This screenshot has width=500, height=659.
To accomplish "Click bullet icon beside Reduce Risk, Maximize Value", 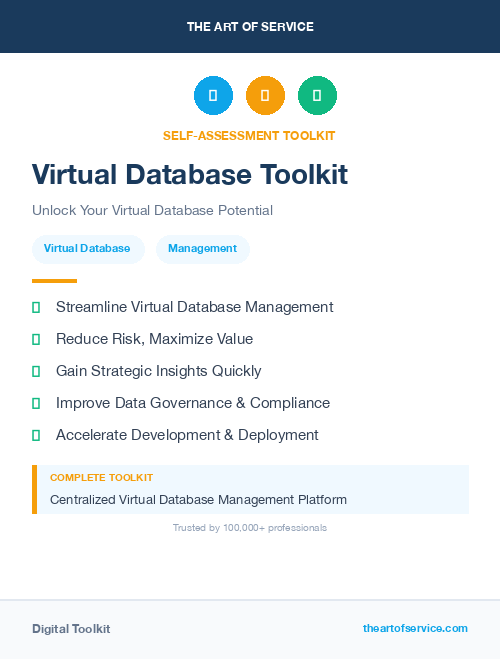I will 36,339.
